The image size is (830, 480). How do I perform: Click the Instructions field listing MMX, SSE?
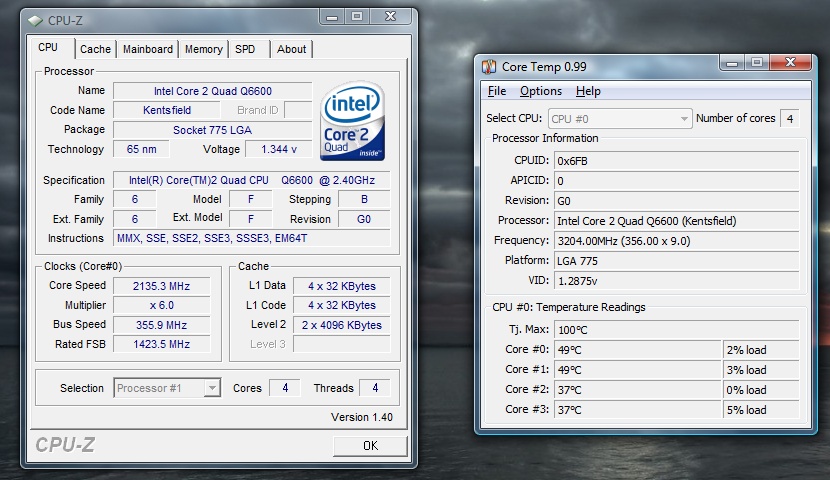click(x=251, y=238)
